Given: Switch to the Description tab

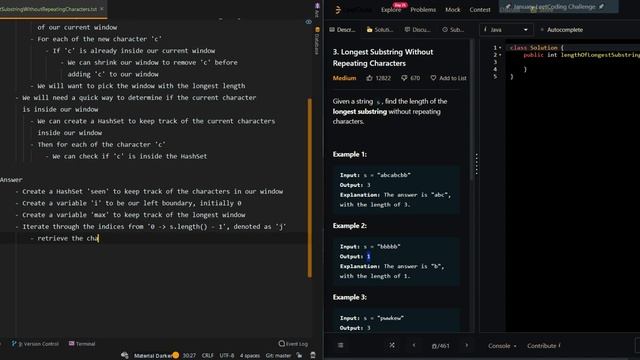Looking at the screenshot, I should (x=342, y=30).
